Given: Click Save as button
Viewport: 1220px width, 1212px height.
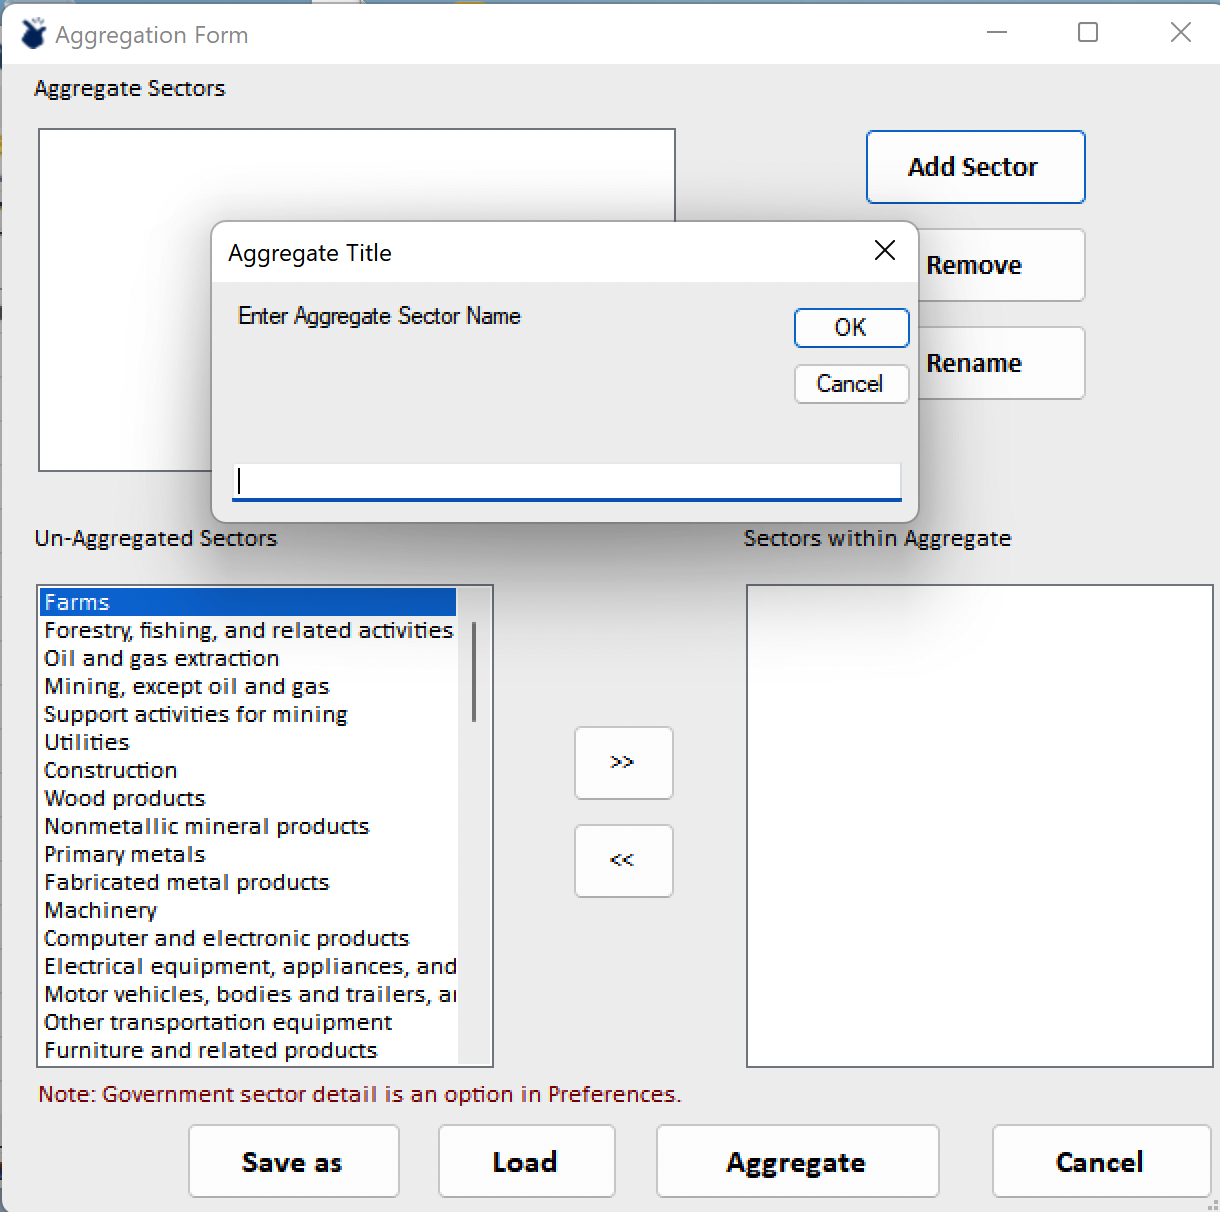Looking at the screenshot, I should [x=293, y=1162].
